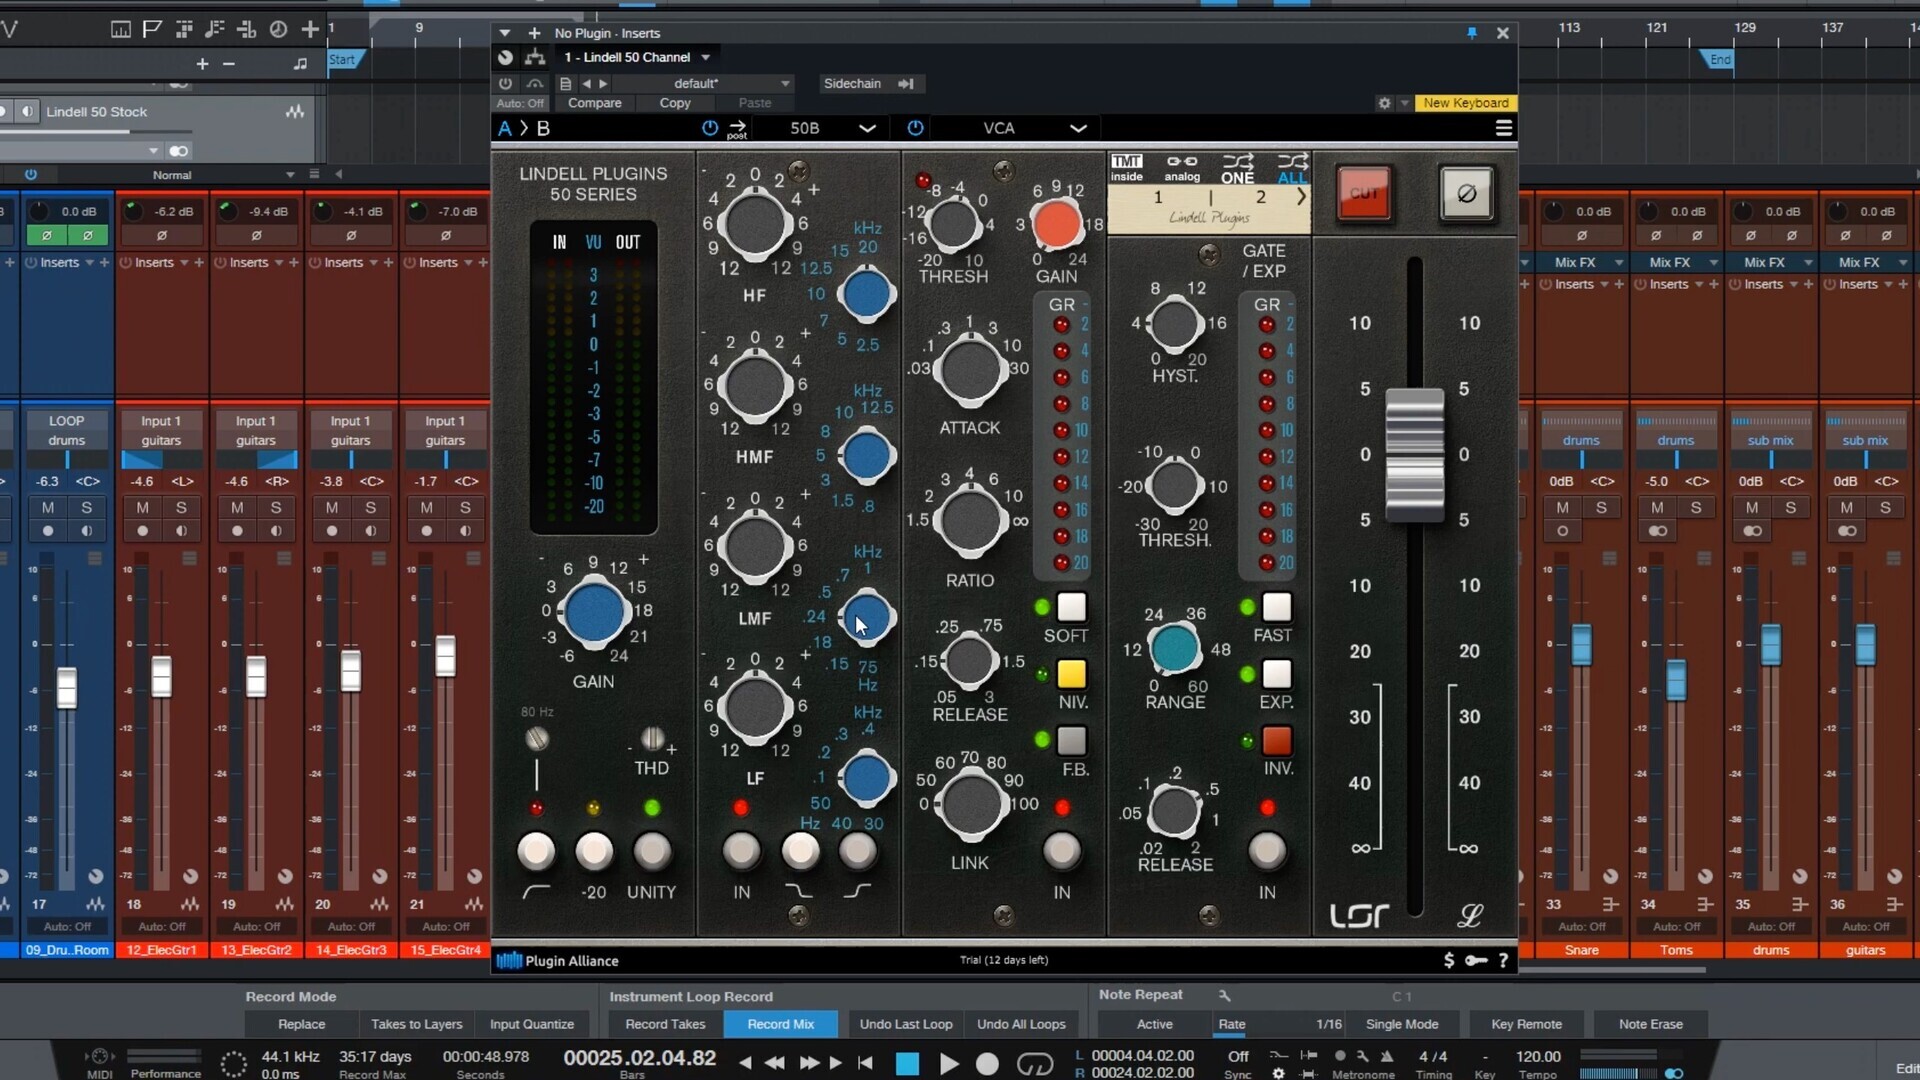Open dropdown arrow next to settings gear
This screenshot has height=1080, width=1920.
(x=1404, y=103)
